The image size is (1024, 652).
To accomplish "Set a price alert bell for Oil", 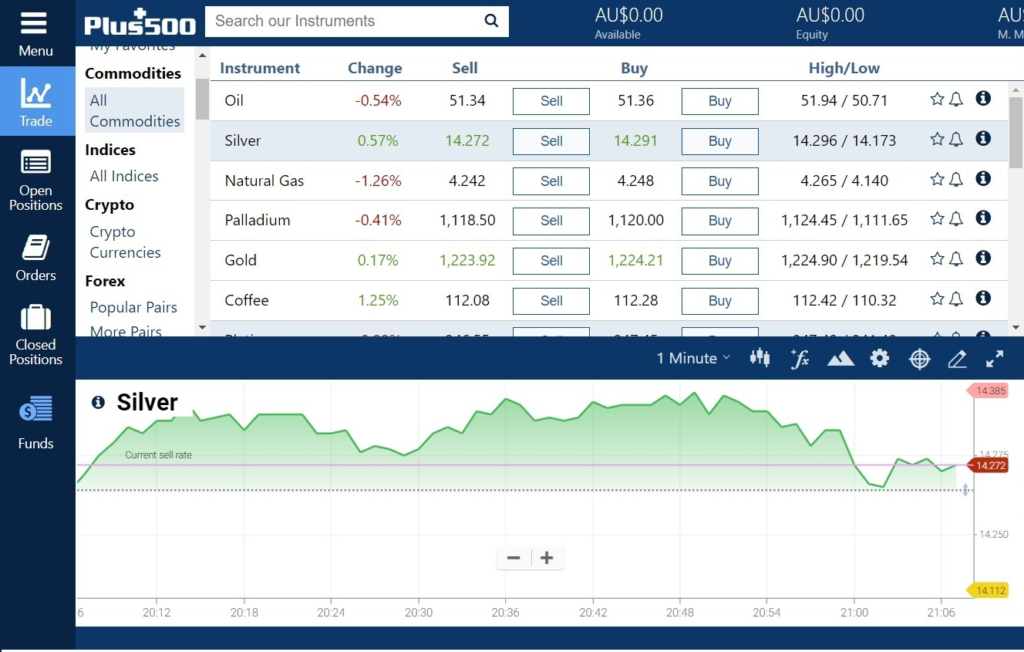I will 956,99.
